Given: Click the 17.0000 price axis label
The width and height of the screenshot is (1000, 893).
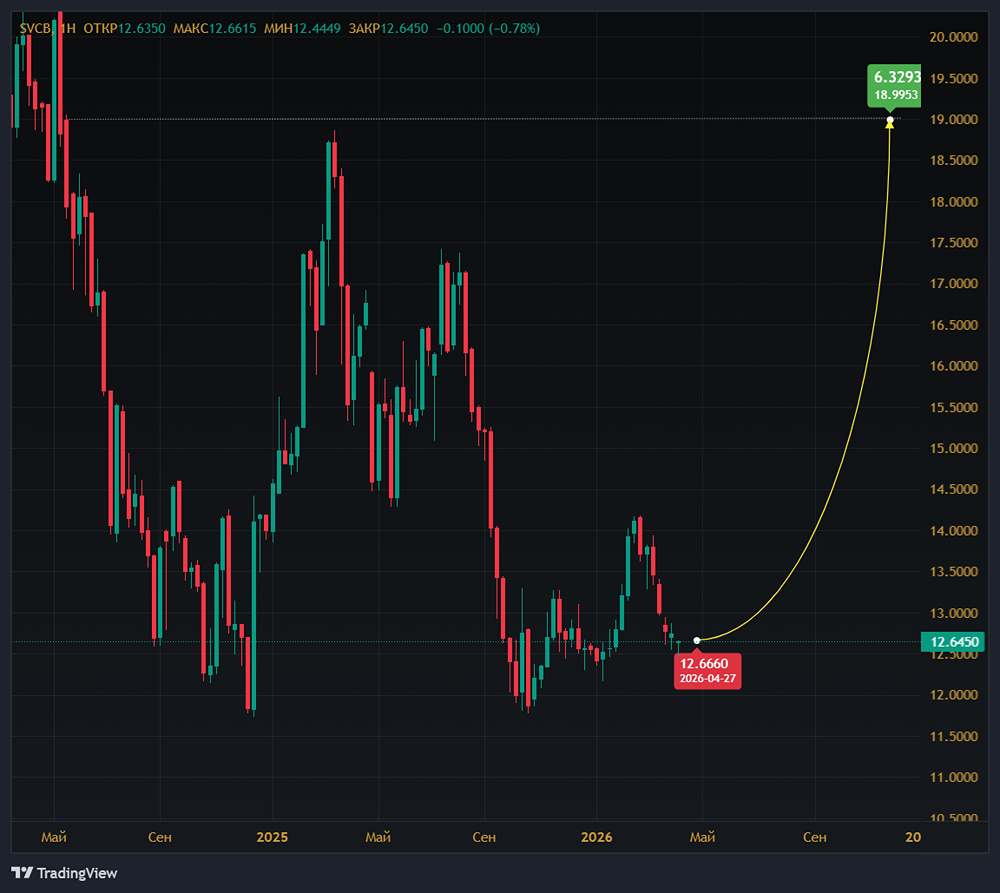Looking at the screenshot, I should click(953, 283).
